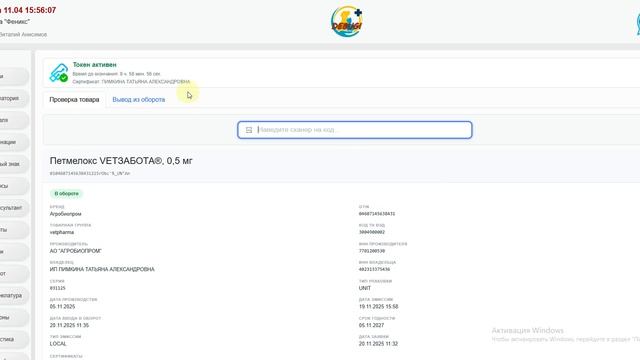Image resolution: width=640 pixels, height=360 pixels.
Task: Click owner value ИП ПИМКИНА ТАТЬЯНА АЛЕКСАНДРОВНА
Action: tap(102, 269)
